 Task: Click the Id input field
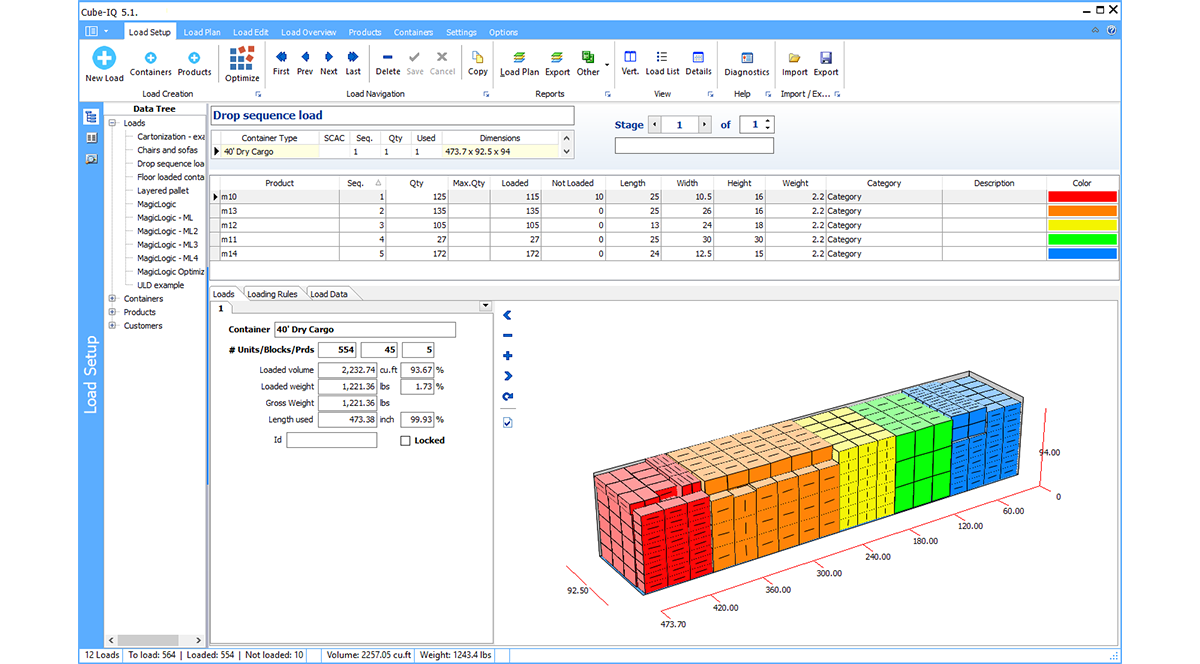332,440
